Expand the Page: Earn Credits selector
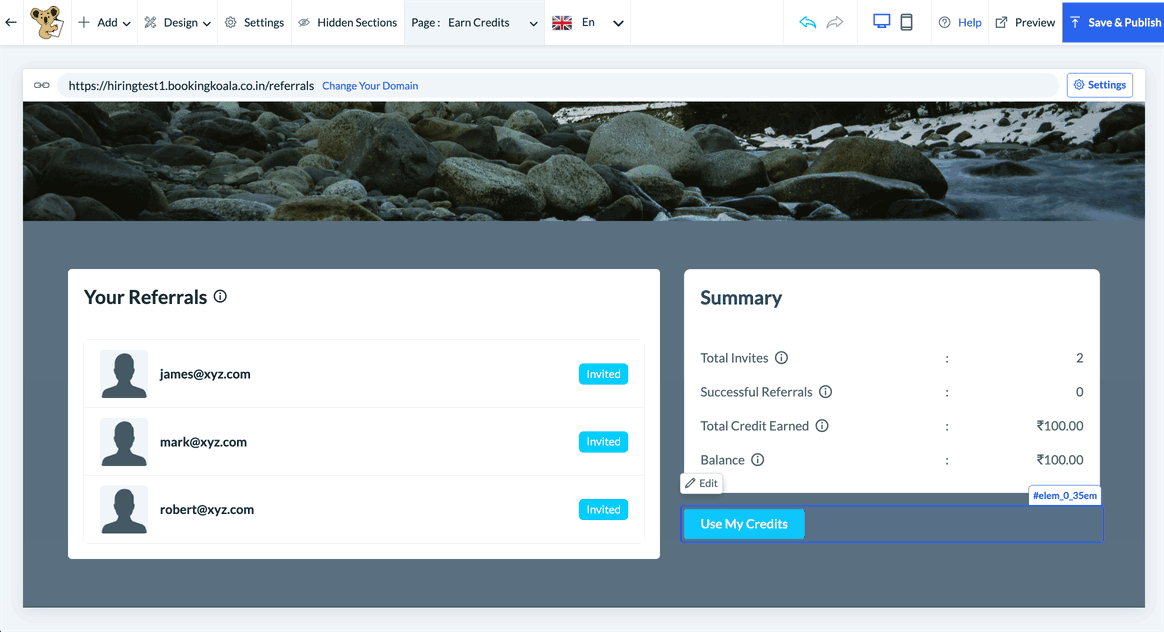 coord(474,22)
